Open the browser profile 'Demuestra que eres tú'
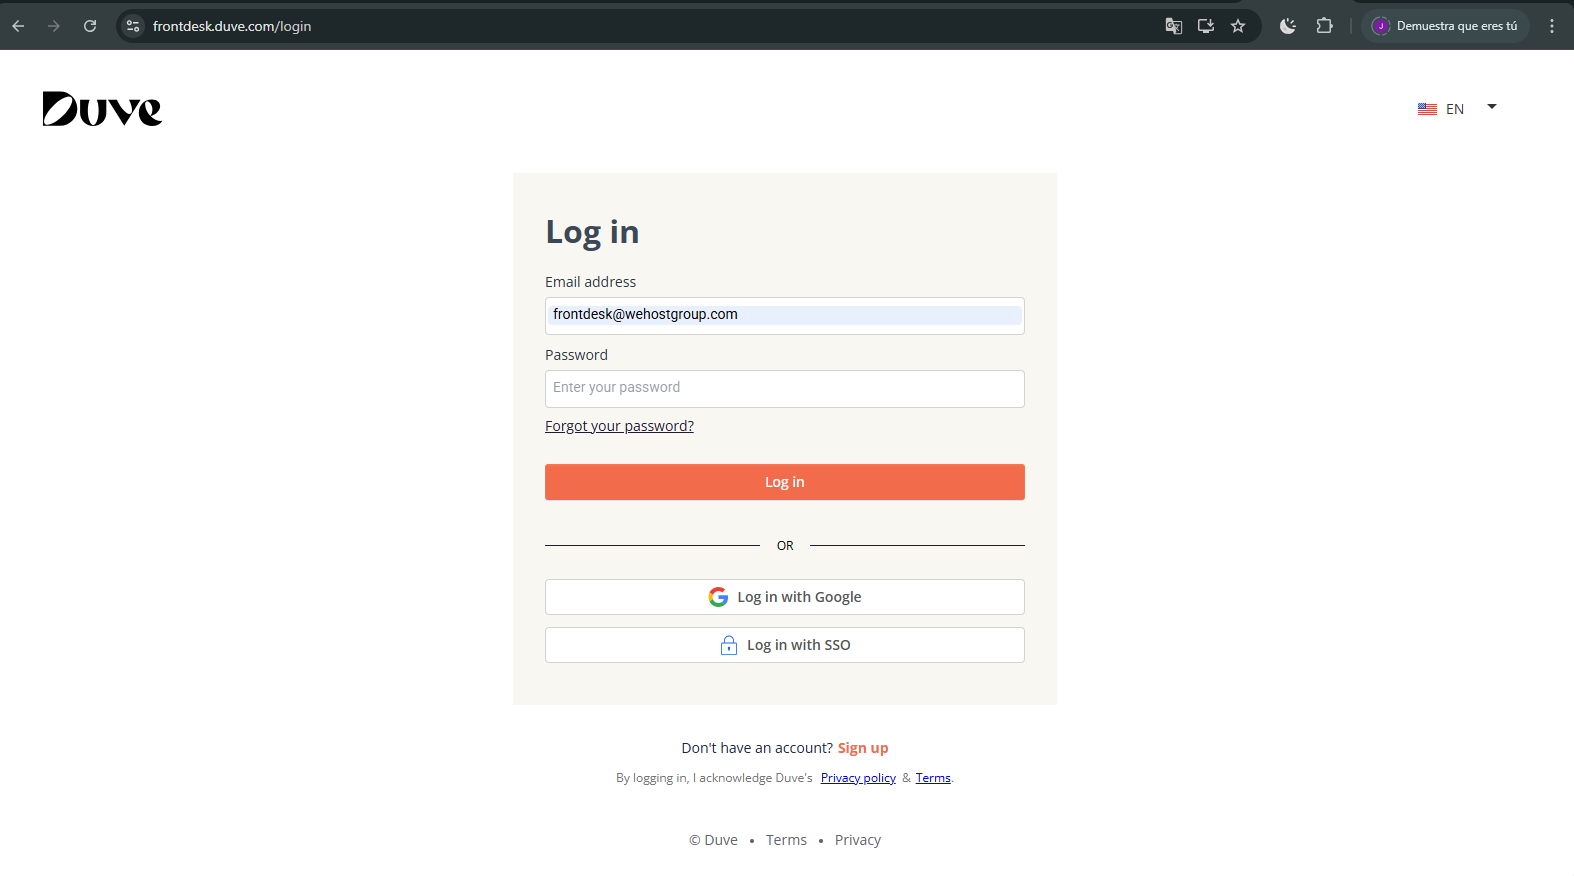Image resolution: width=1574 pixels, height=876 pixels. click(1445, 26)
